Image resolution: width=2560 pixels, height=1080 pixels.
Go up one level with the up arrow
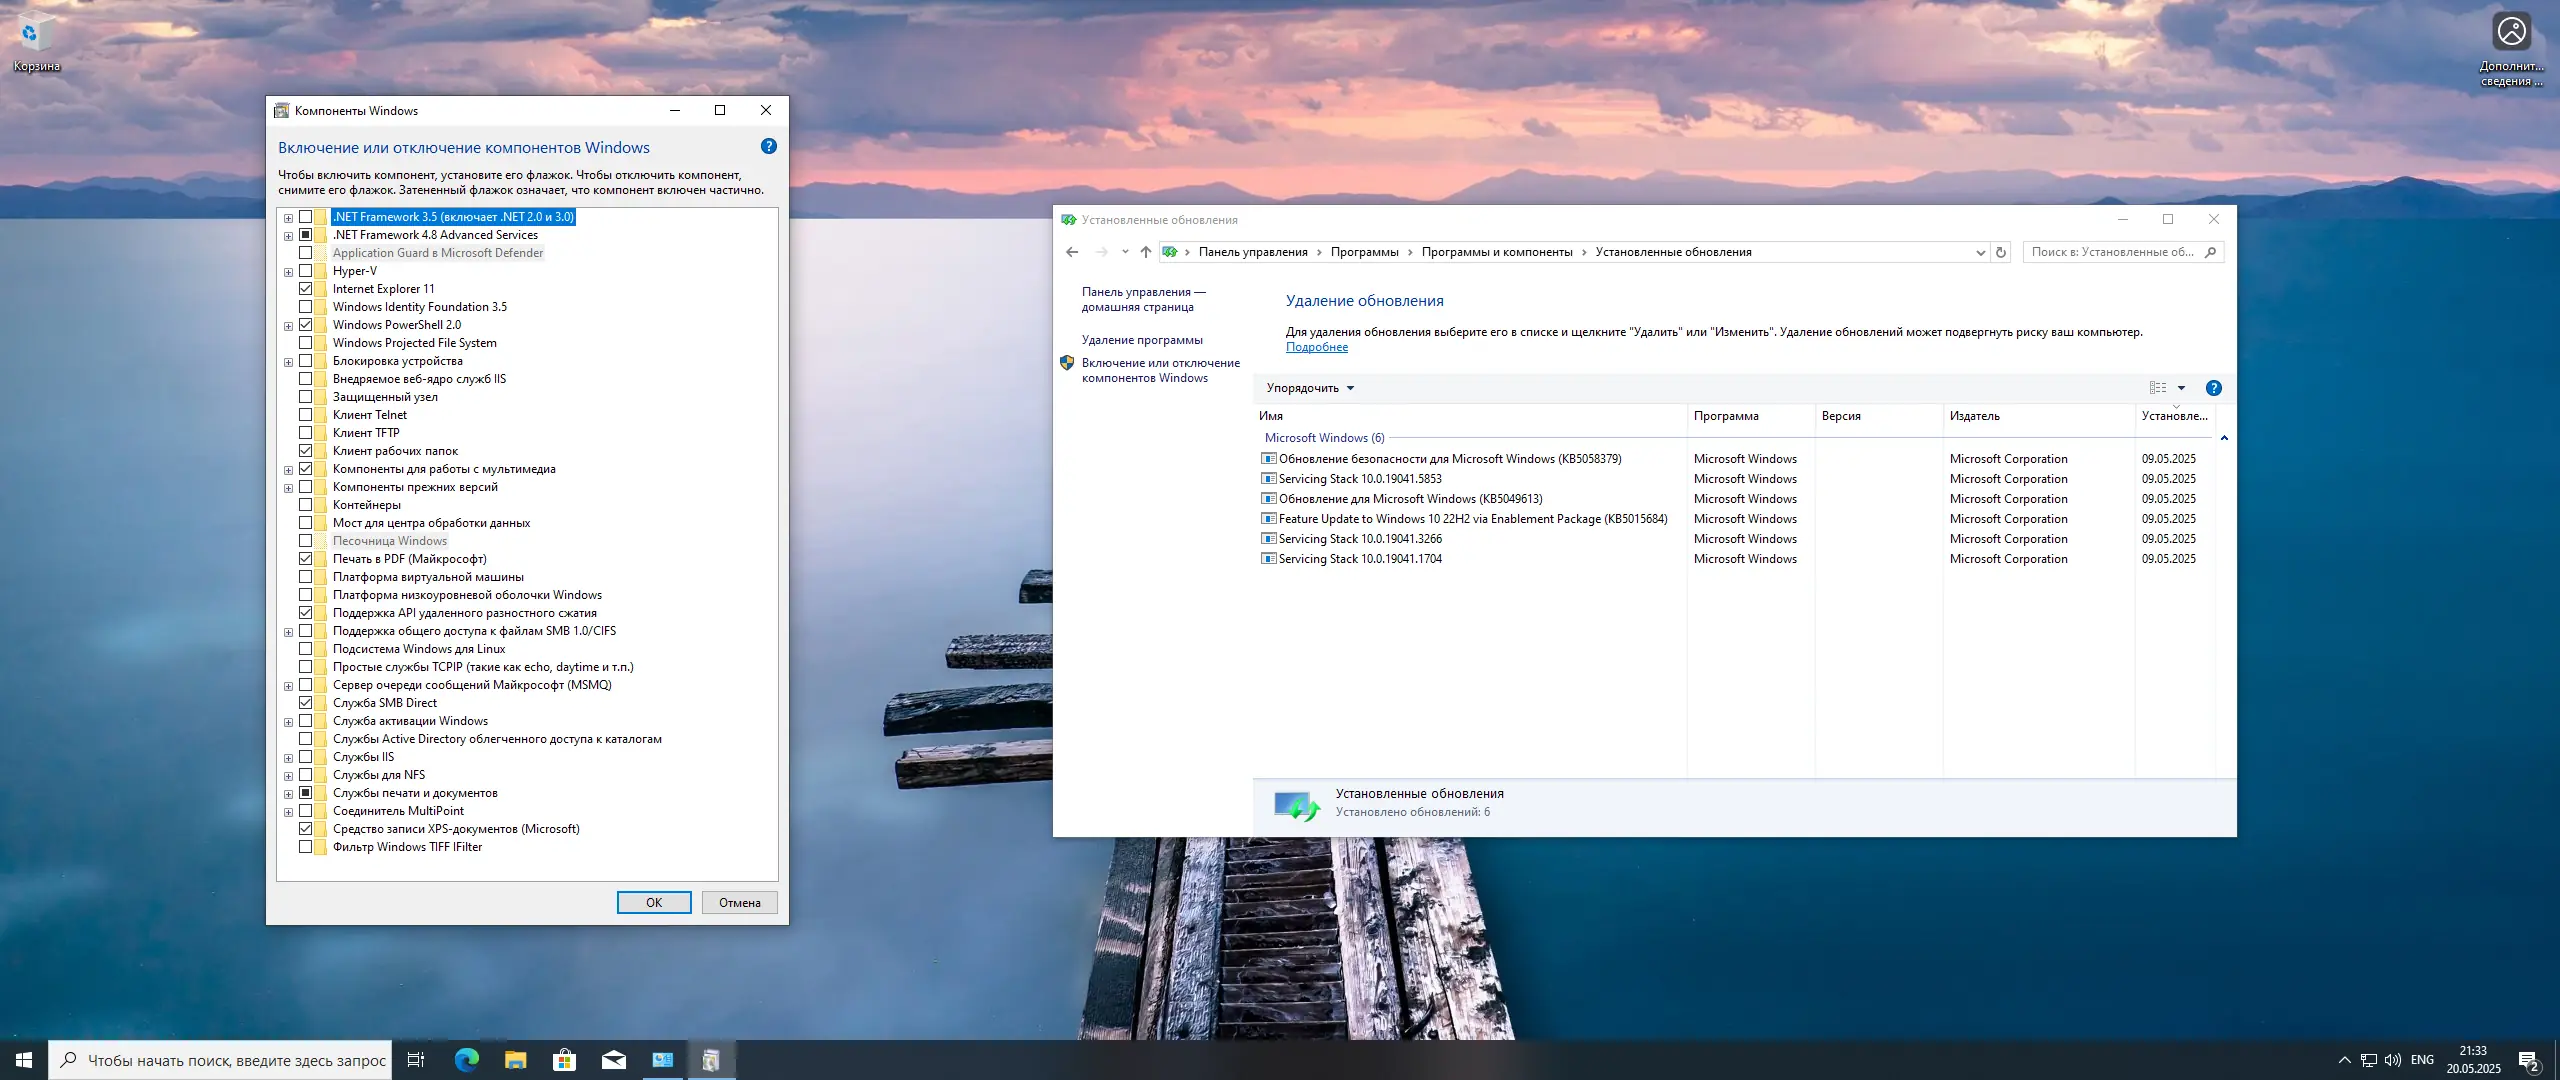point(1146,252)
